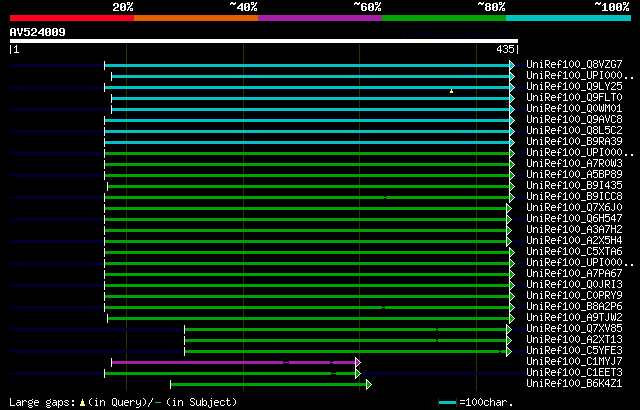Screen dimensions: 640x410
Task: Select the AV524009 query name
Action: (38, 32)
